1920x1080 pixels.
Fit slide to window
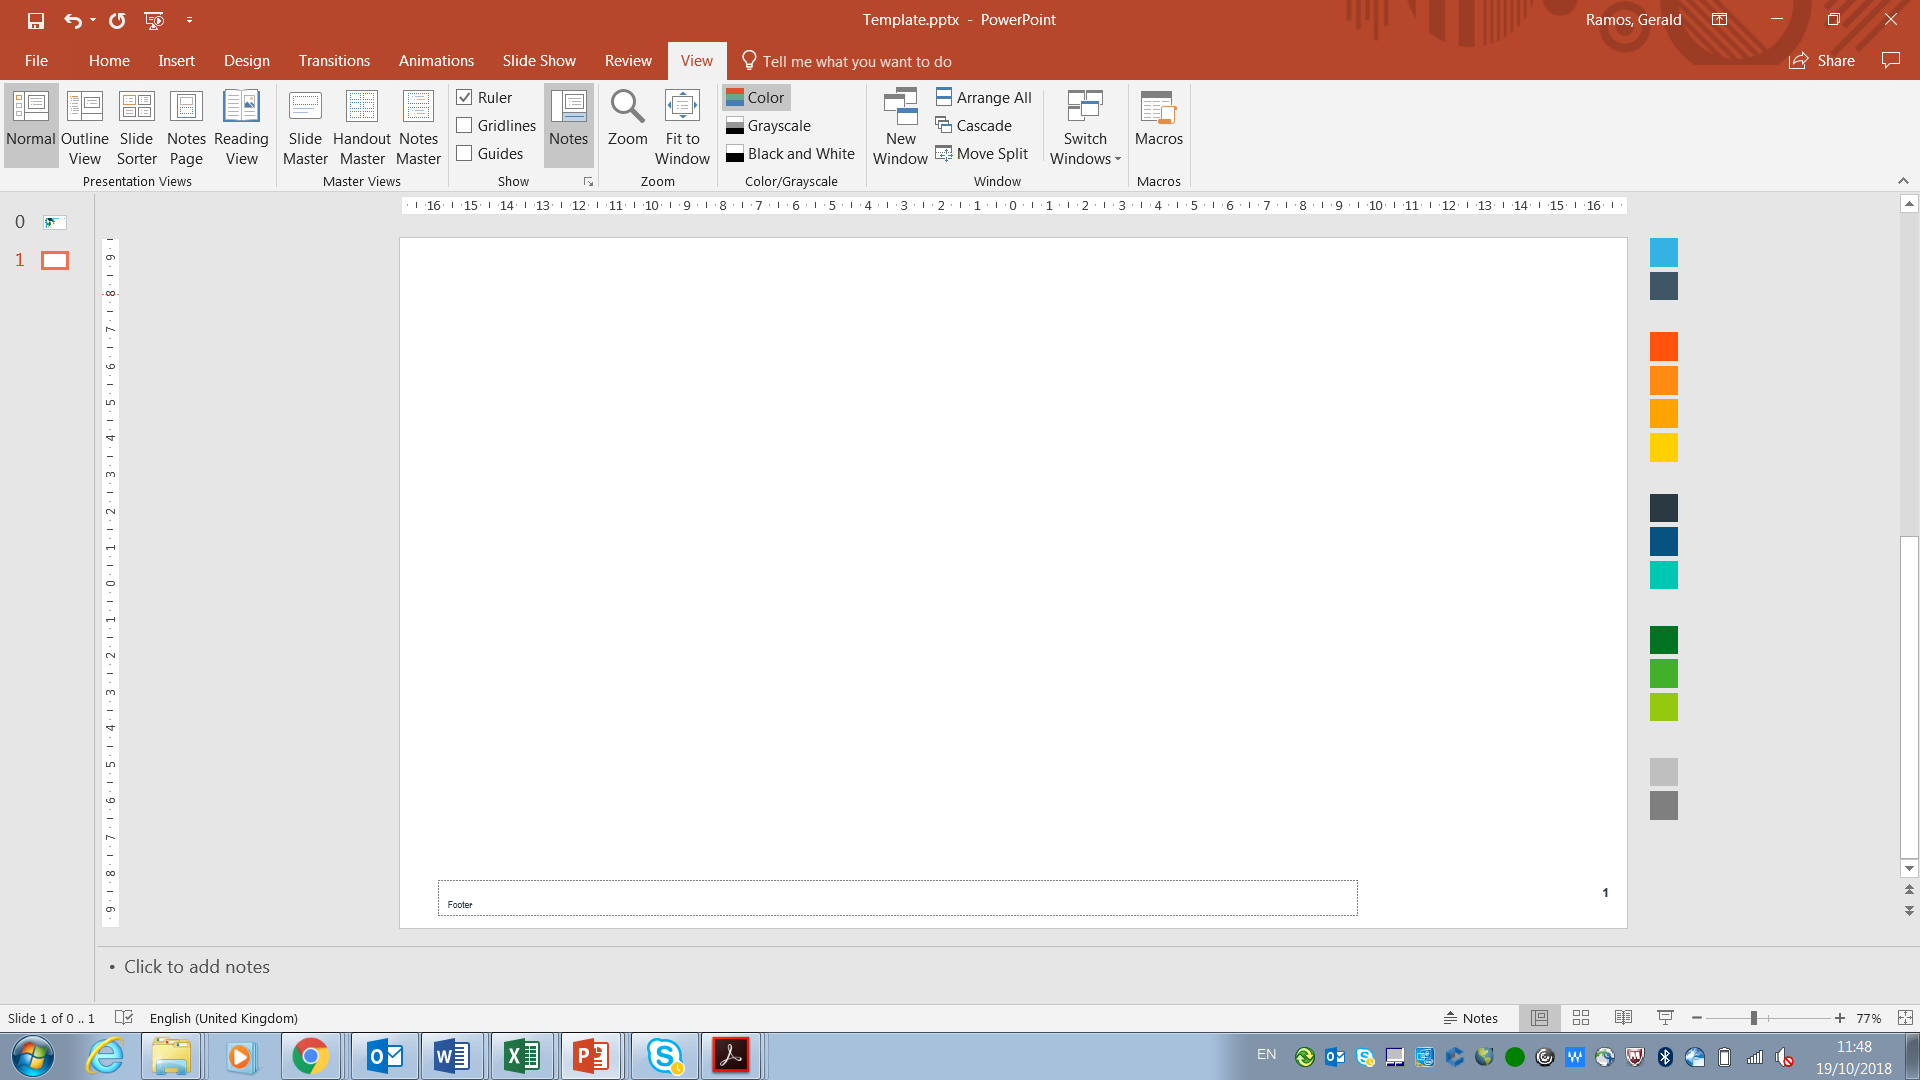[x=682, y=126]
